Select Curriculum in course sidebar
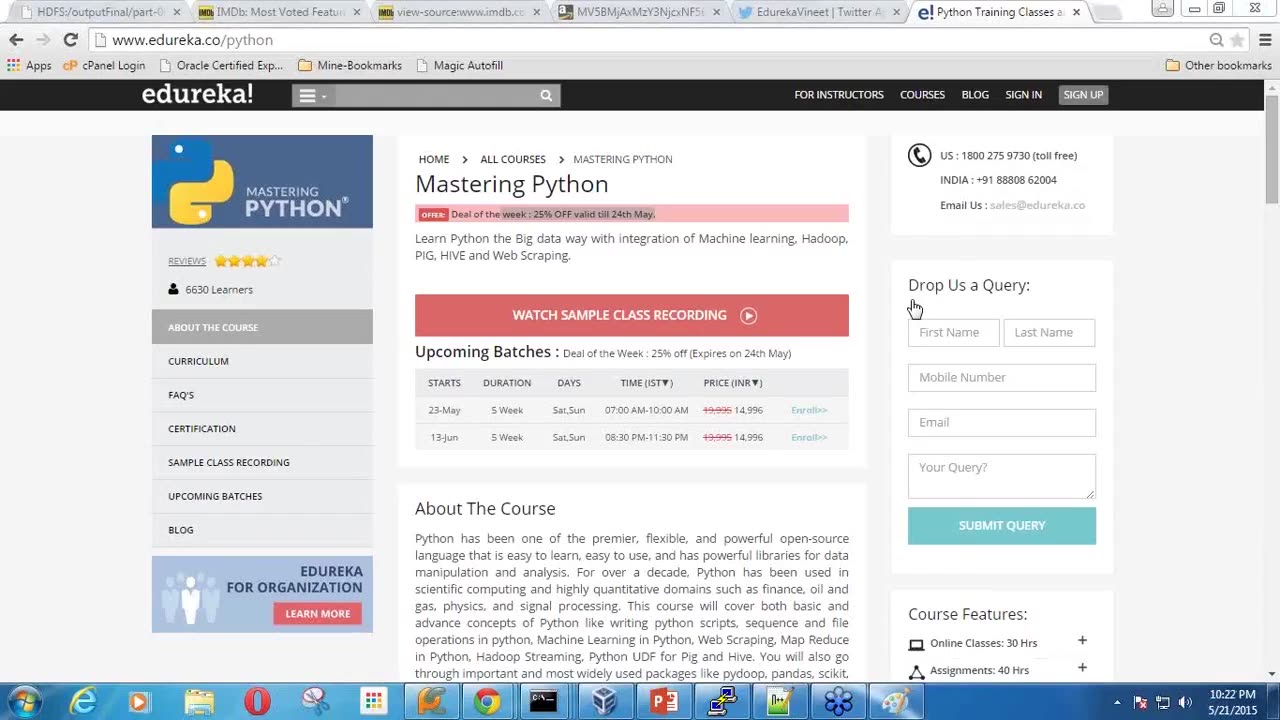The image size is (1280, 720). click(262, 361)
